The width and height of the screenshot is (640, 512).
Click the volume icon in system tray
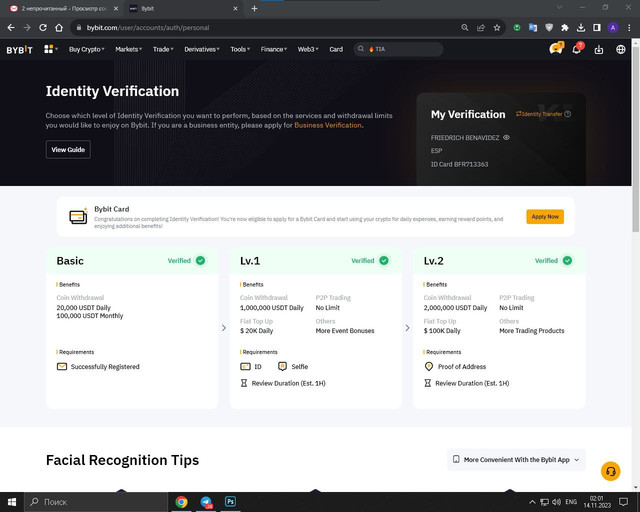[x=556, y=502]
